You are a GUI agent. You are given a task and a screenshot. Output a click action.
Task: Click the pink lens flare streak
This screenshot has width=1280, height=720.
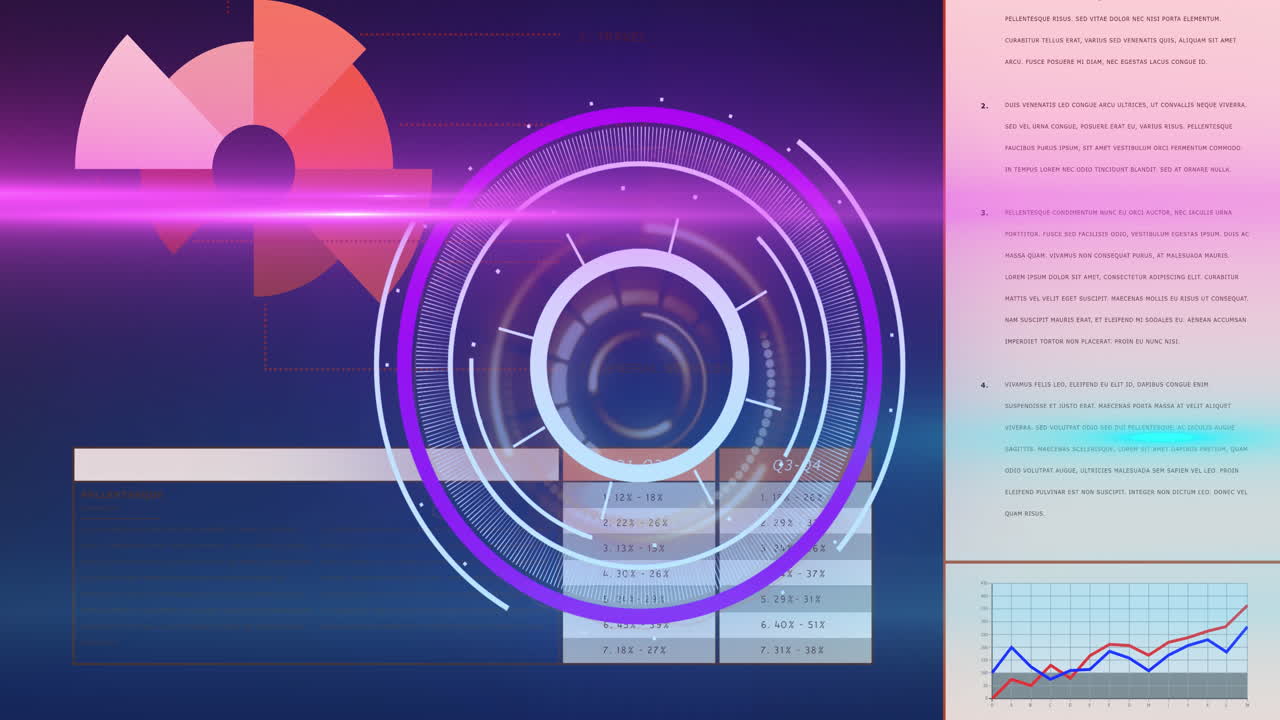tap(200, 200)
